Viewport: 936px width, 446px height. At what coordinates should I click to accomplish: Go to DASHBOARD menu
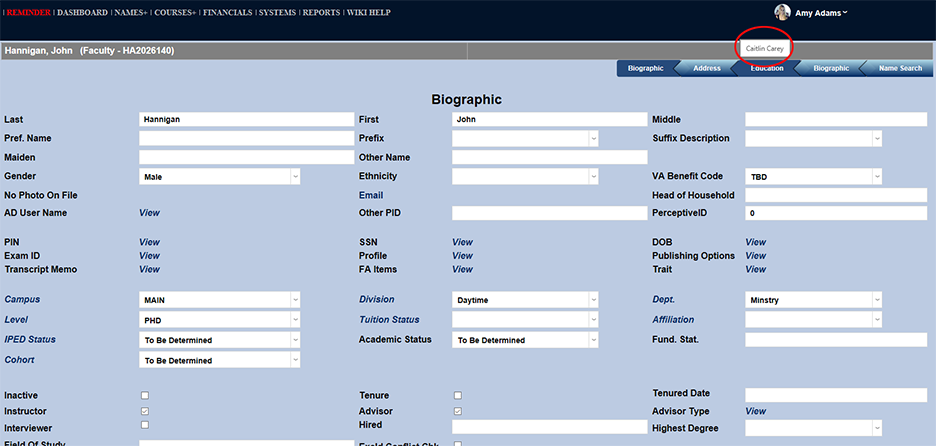point(82,13)
